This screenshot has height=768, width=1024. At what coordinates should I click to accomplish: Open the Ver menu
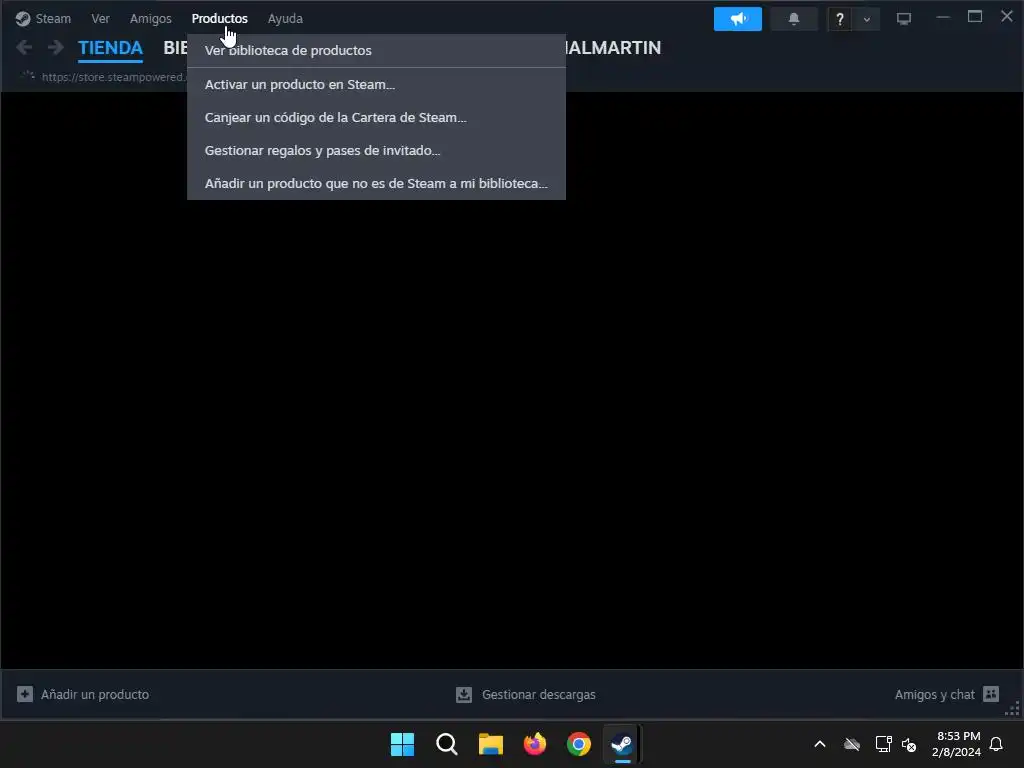click(100, 18)
